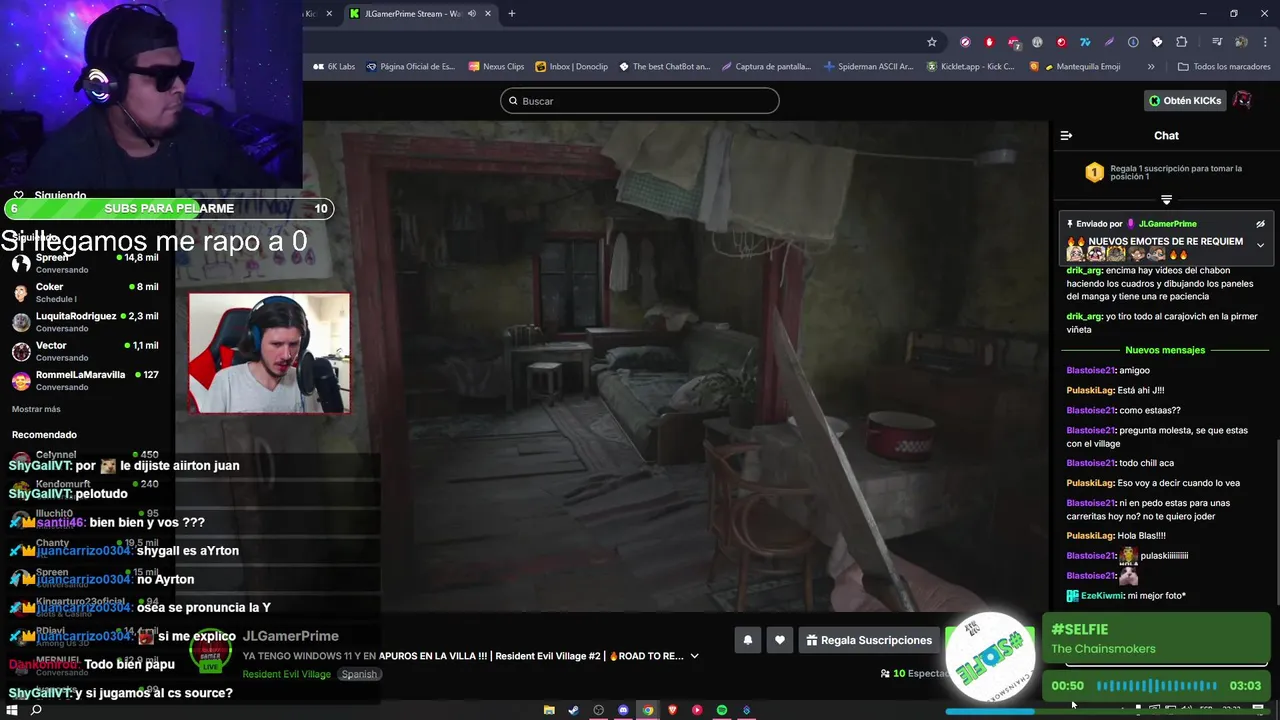Viewport: 1280px width, 720px height.
Task: Open Vector channel in the sidebar
Action: 87,351
